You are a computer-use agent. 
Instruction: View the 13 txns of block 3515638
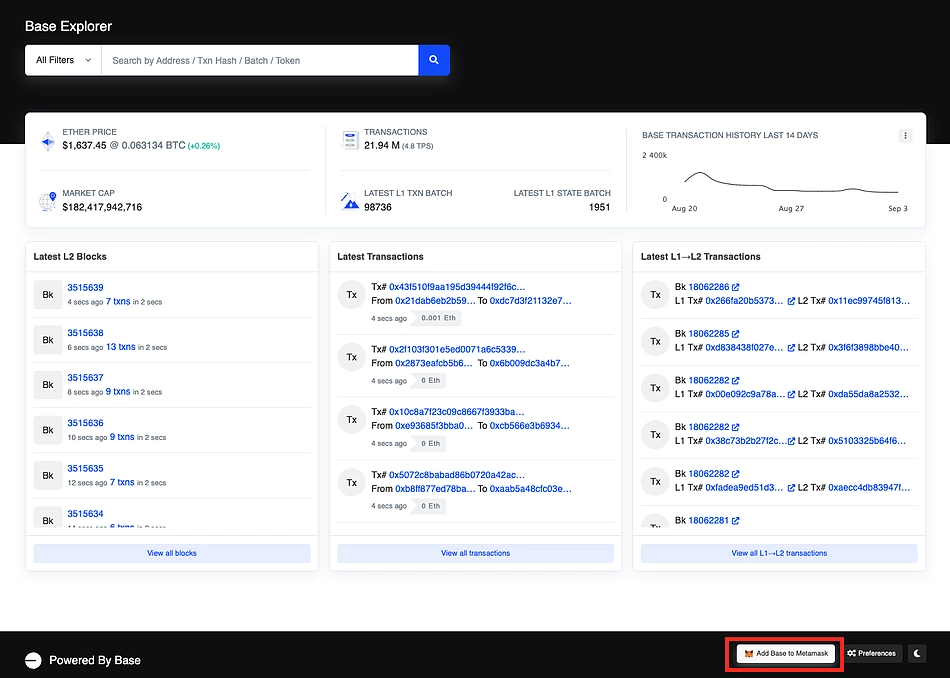(121, 347)
